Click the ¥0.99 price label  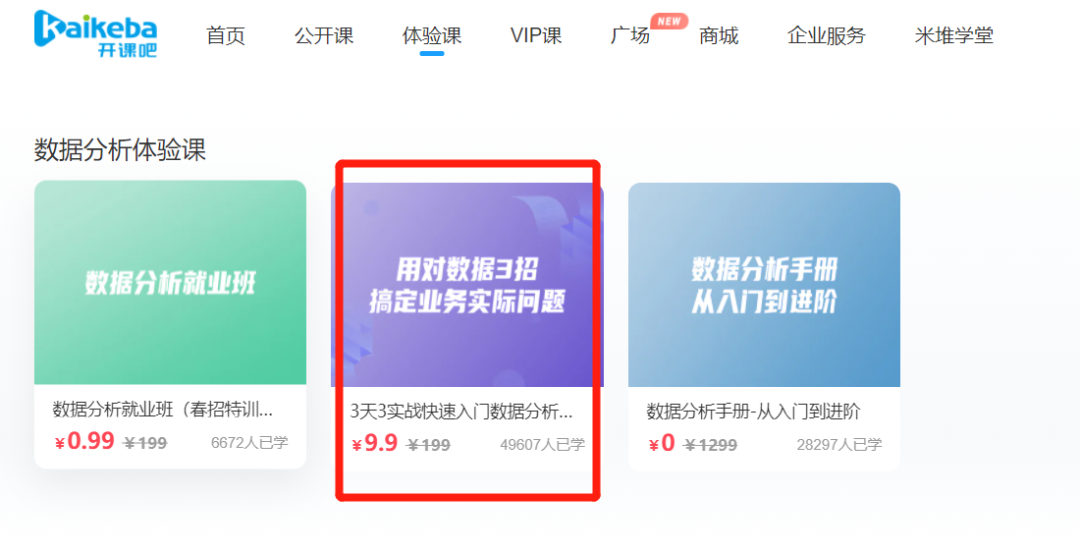(x=84, y=441)
